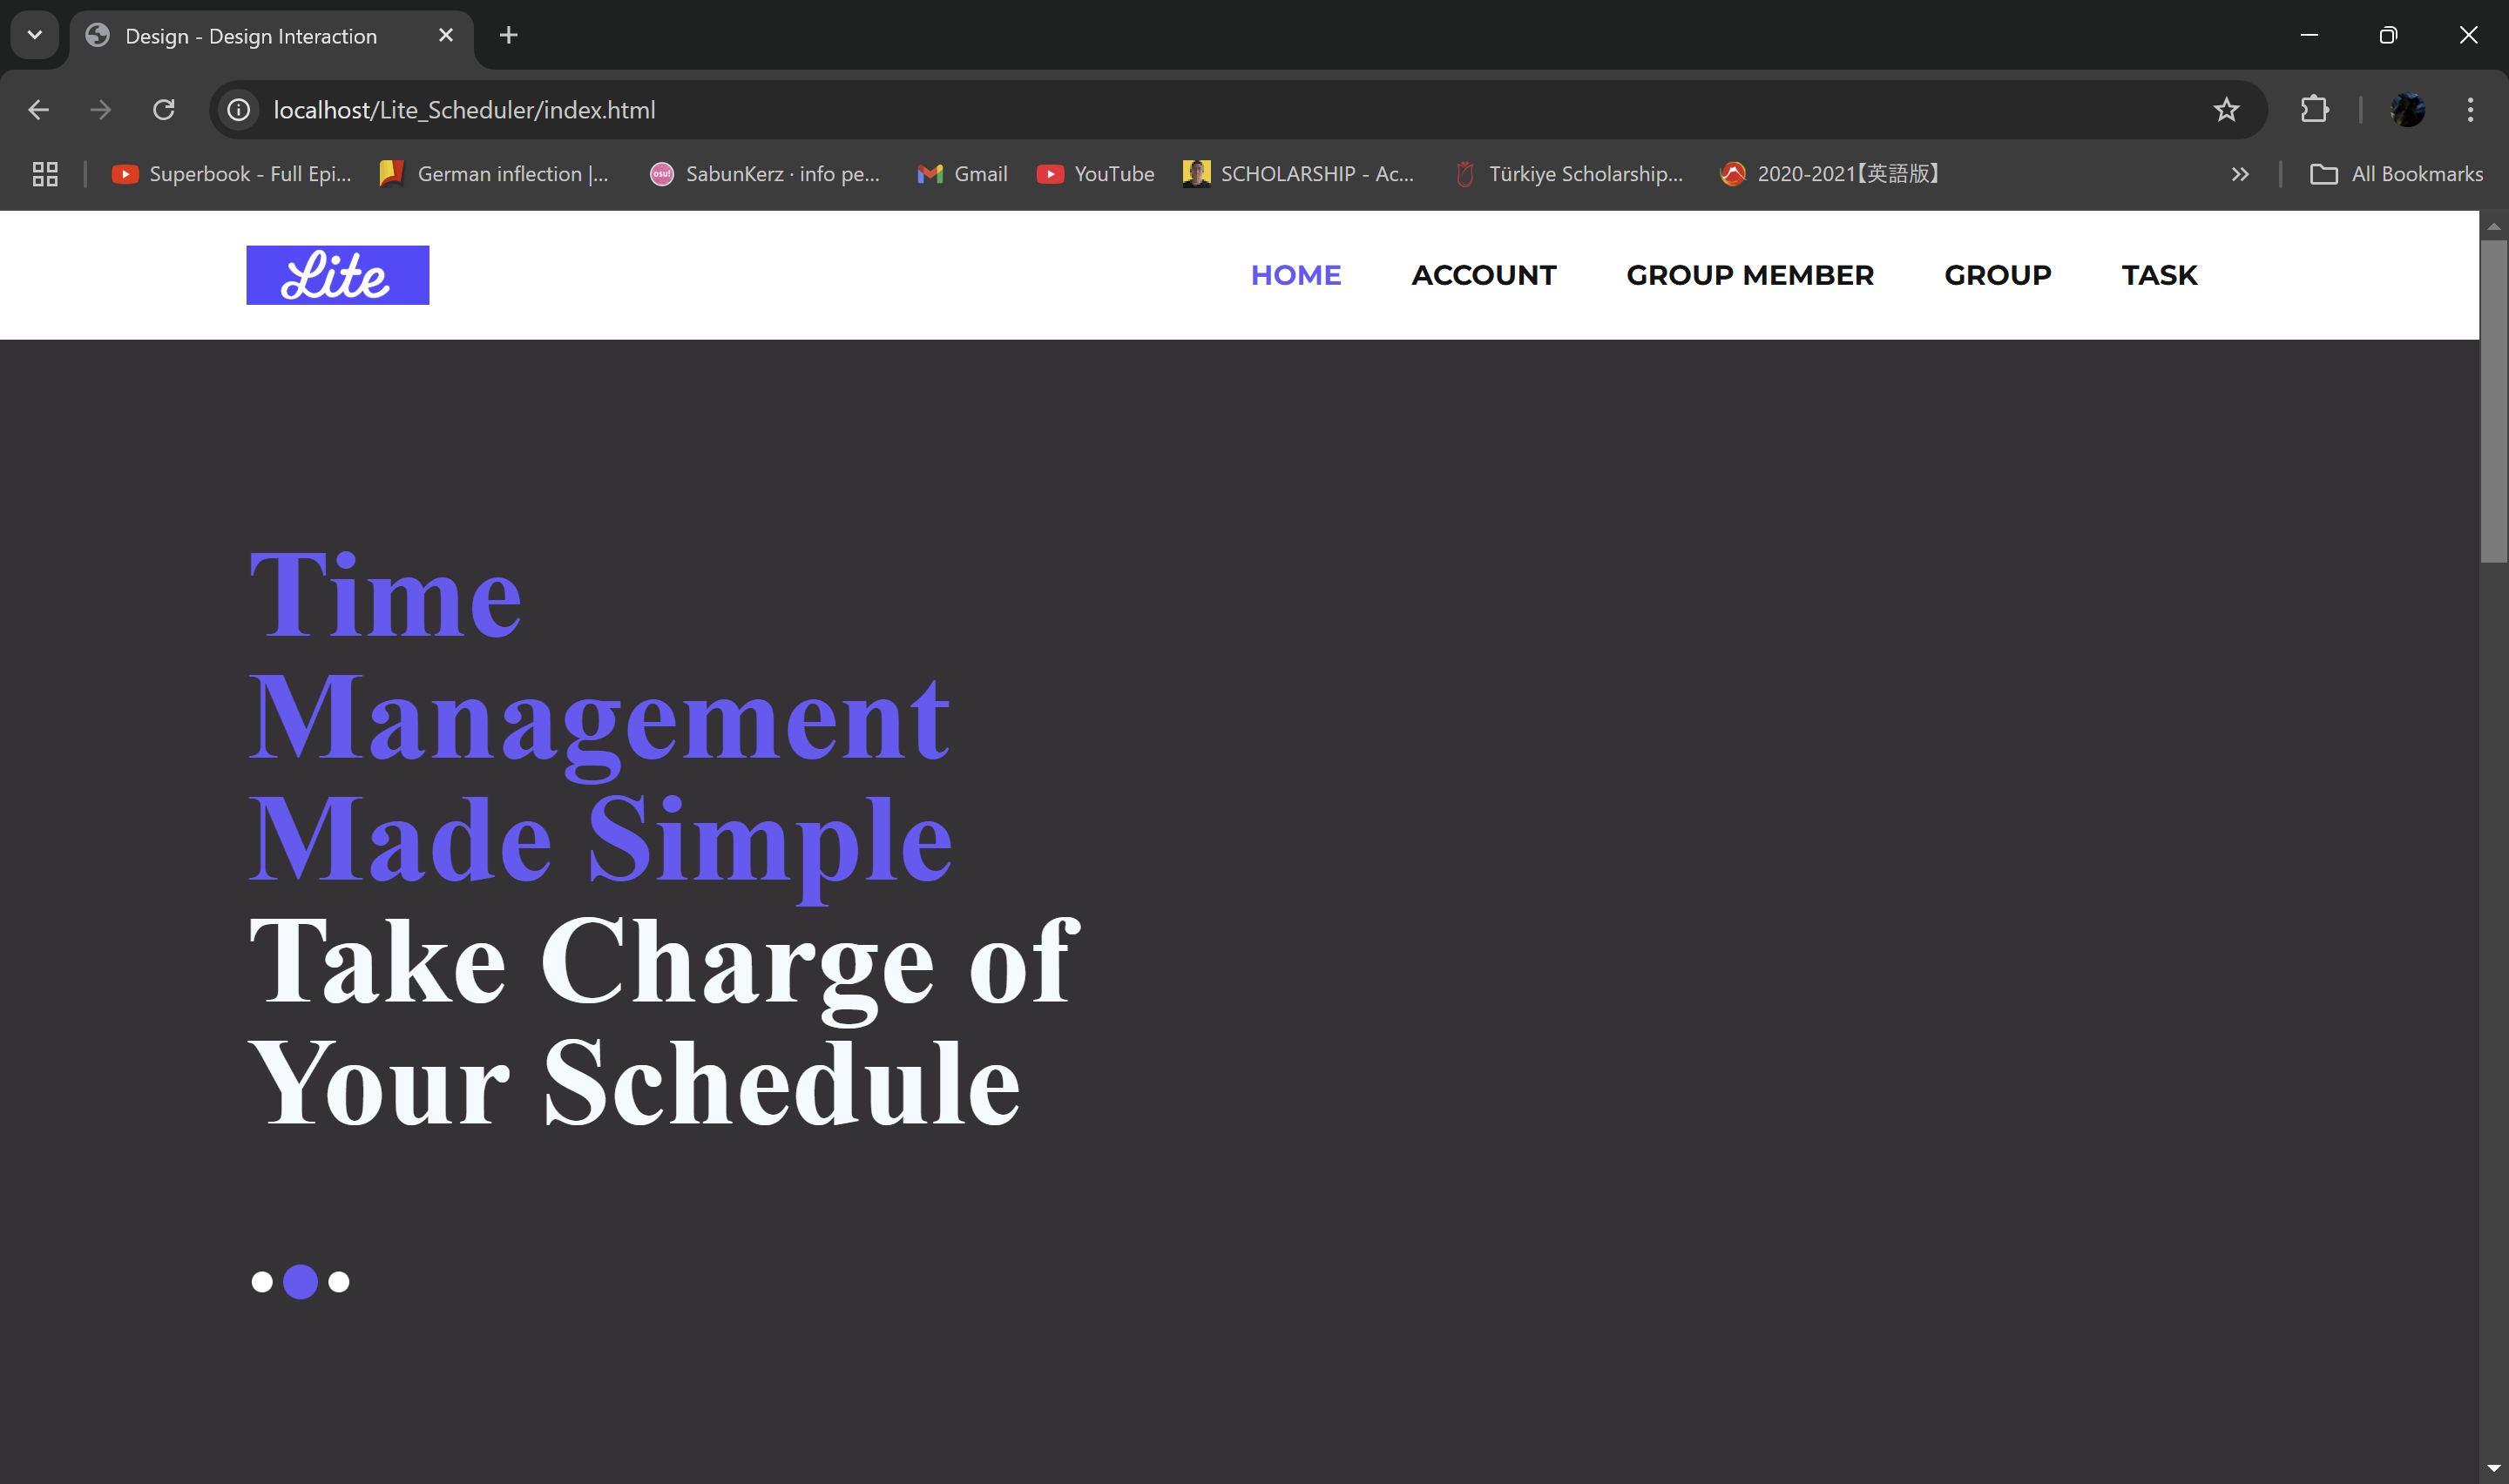The height and width of the screenshot is (1484, 2509).
Task: Open the Gmail bookmark
Action: (962, 174)
